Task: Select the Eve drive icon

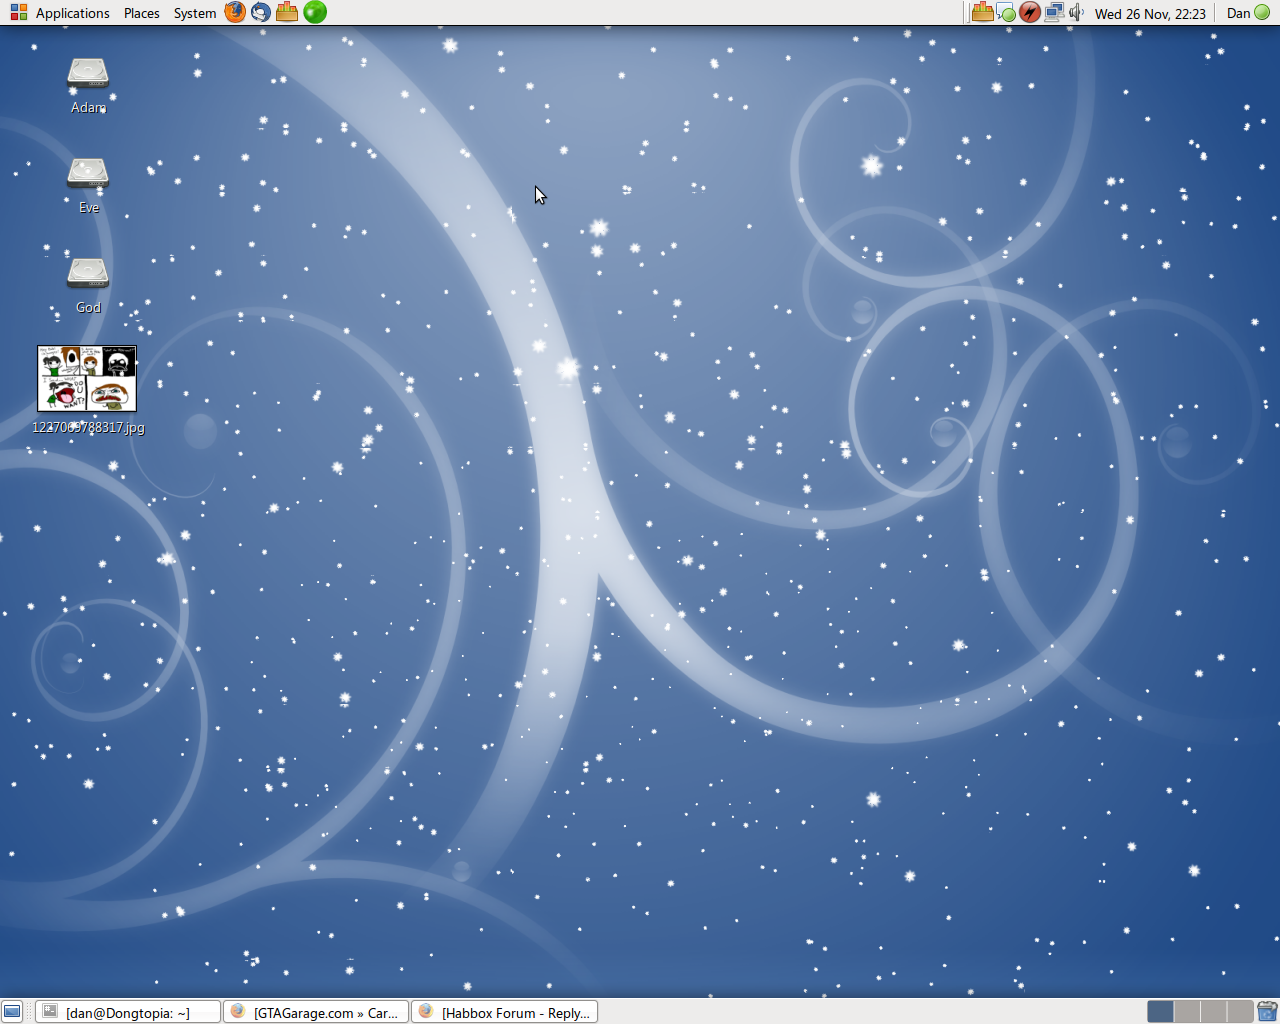Action: click(88, 174)
